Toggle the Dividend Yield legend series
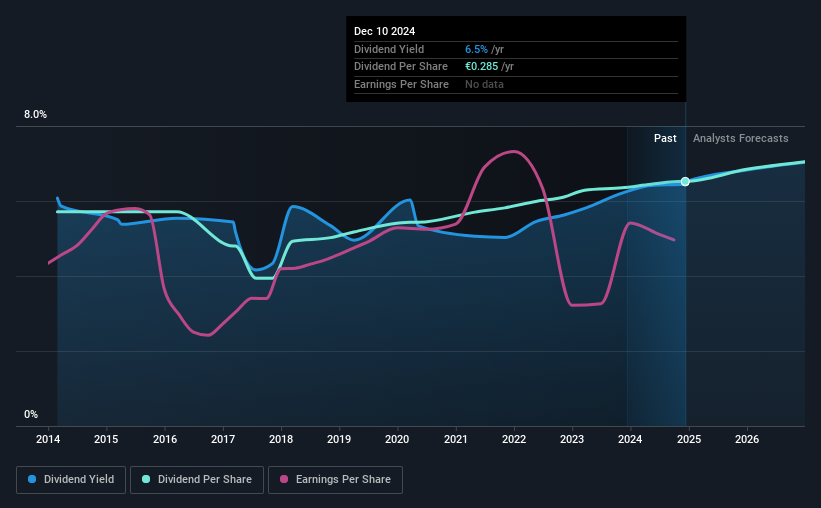Image resolution: width=821 pixels, height=508 pixels. 71,480
